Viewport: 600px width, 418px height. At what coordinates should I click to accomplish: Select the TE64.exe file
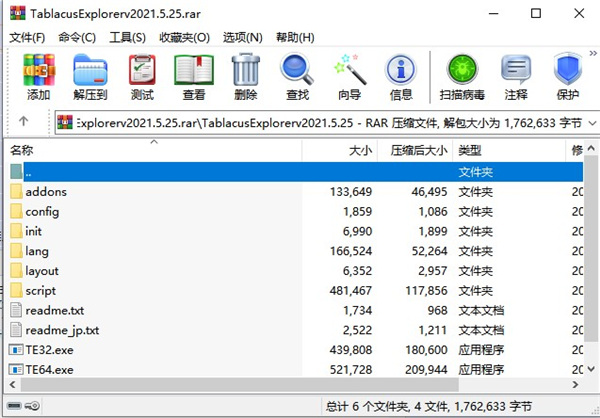[x=295, y=370]
